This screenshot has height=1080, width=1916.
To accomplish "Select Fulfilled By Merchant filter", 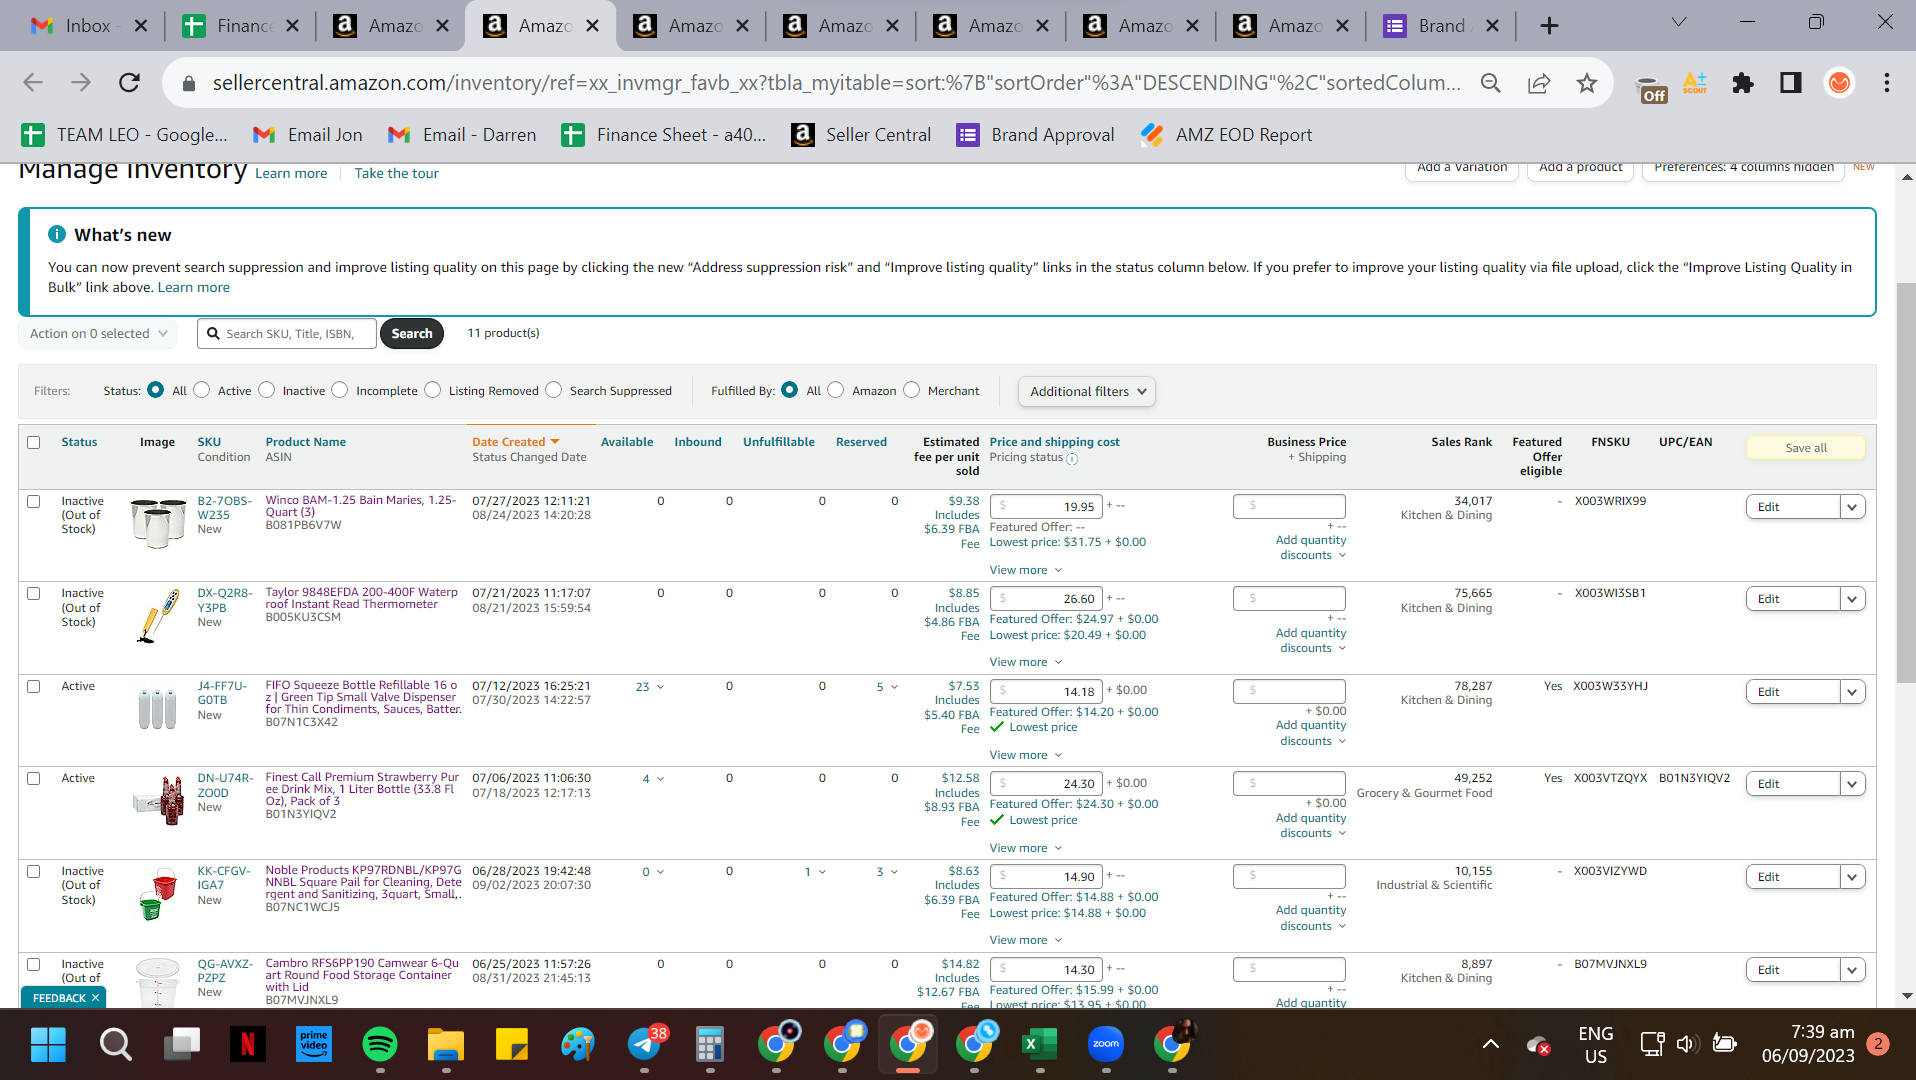I will click(912, 390).
